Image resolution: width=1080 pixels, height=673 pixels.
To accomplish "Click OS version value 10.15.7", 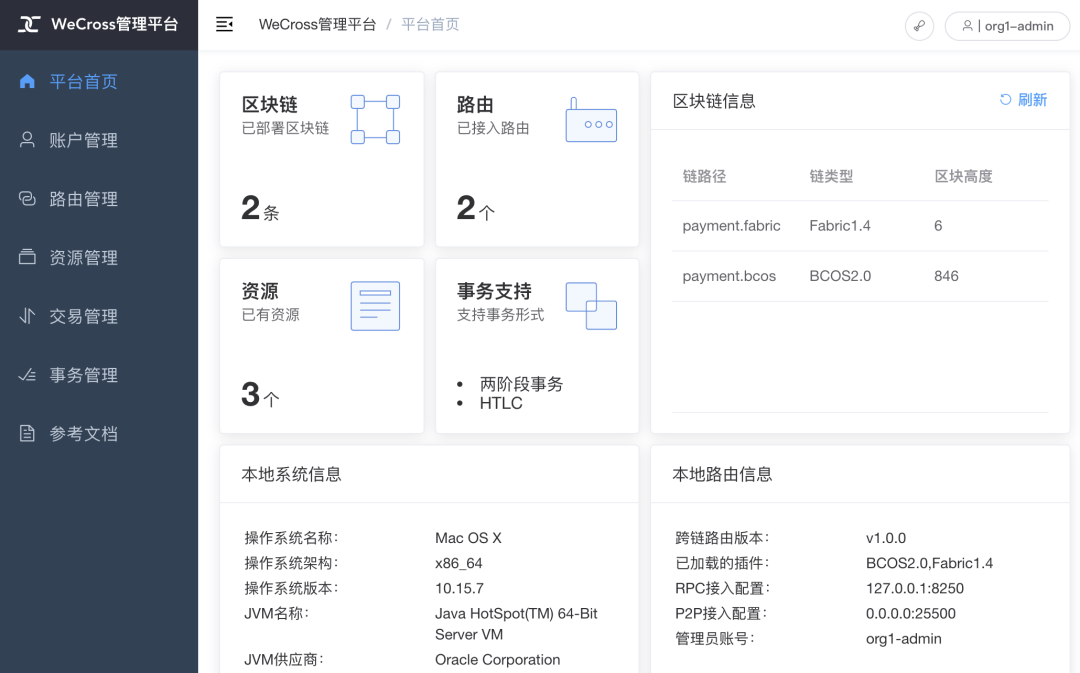I will pyautogui.click(x=459, y=588).
